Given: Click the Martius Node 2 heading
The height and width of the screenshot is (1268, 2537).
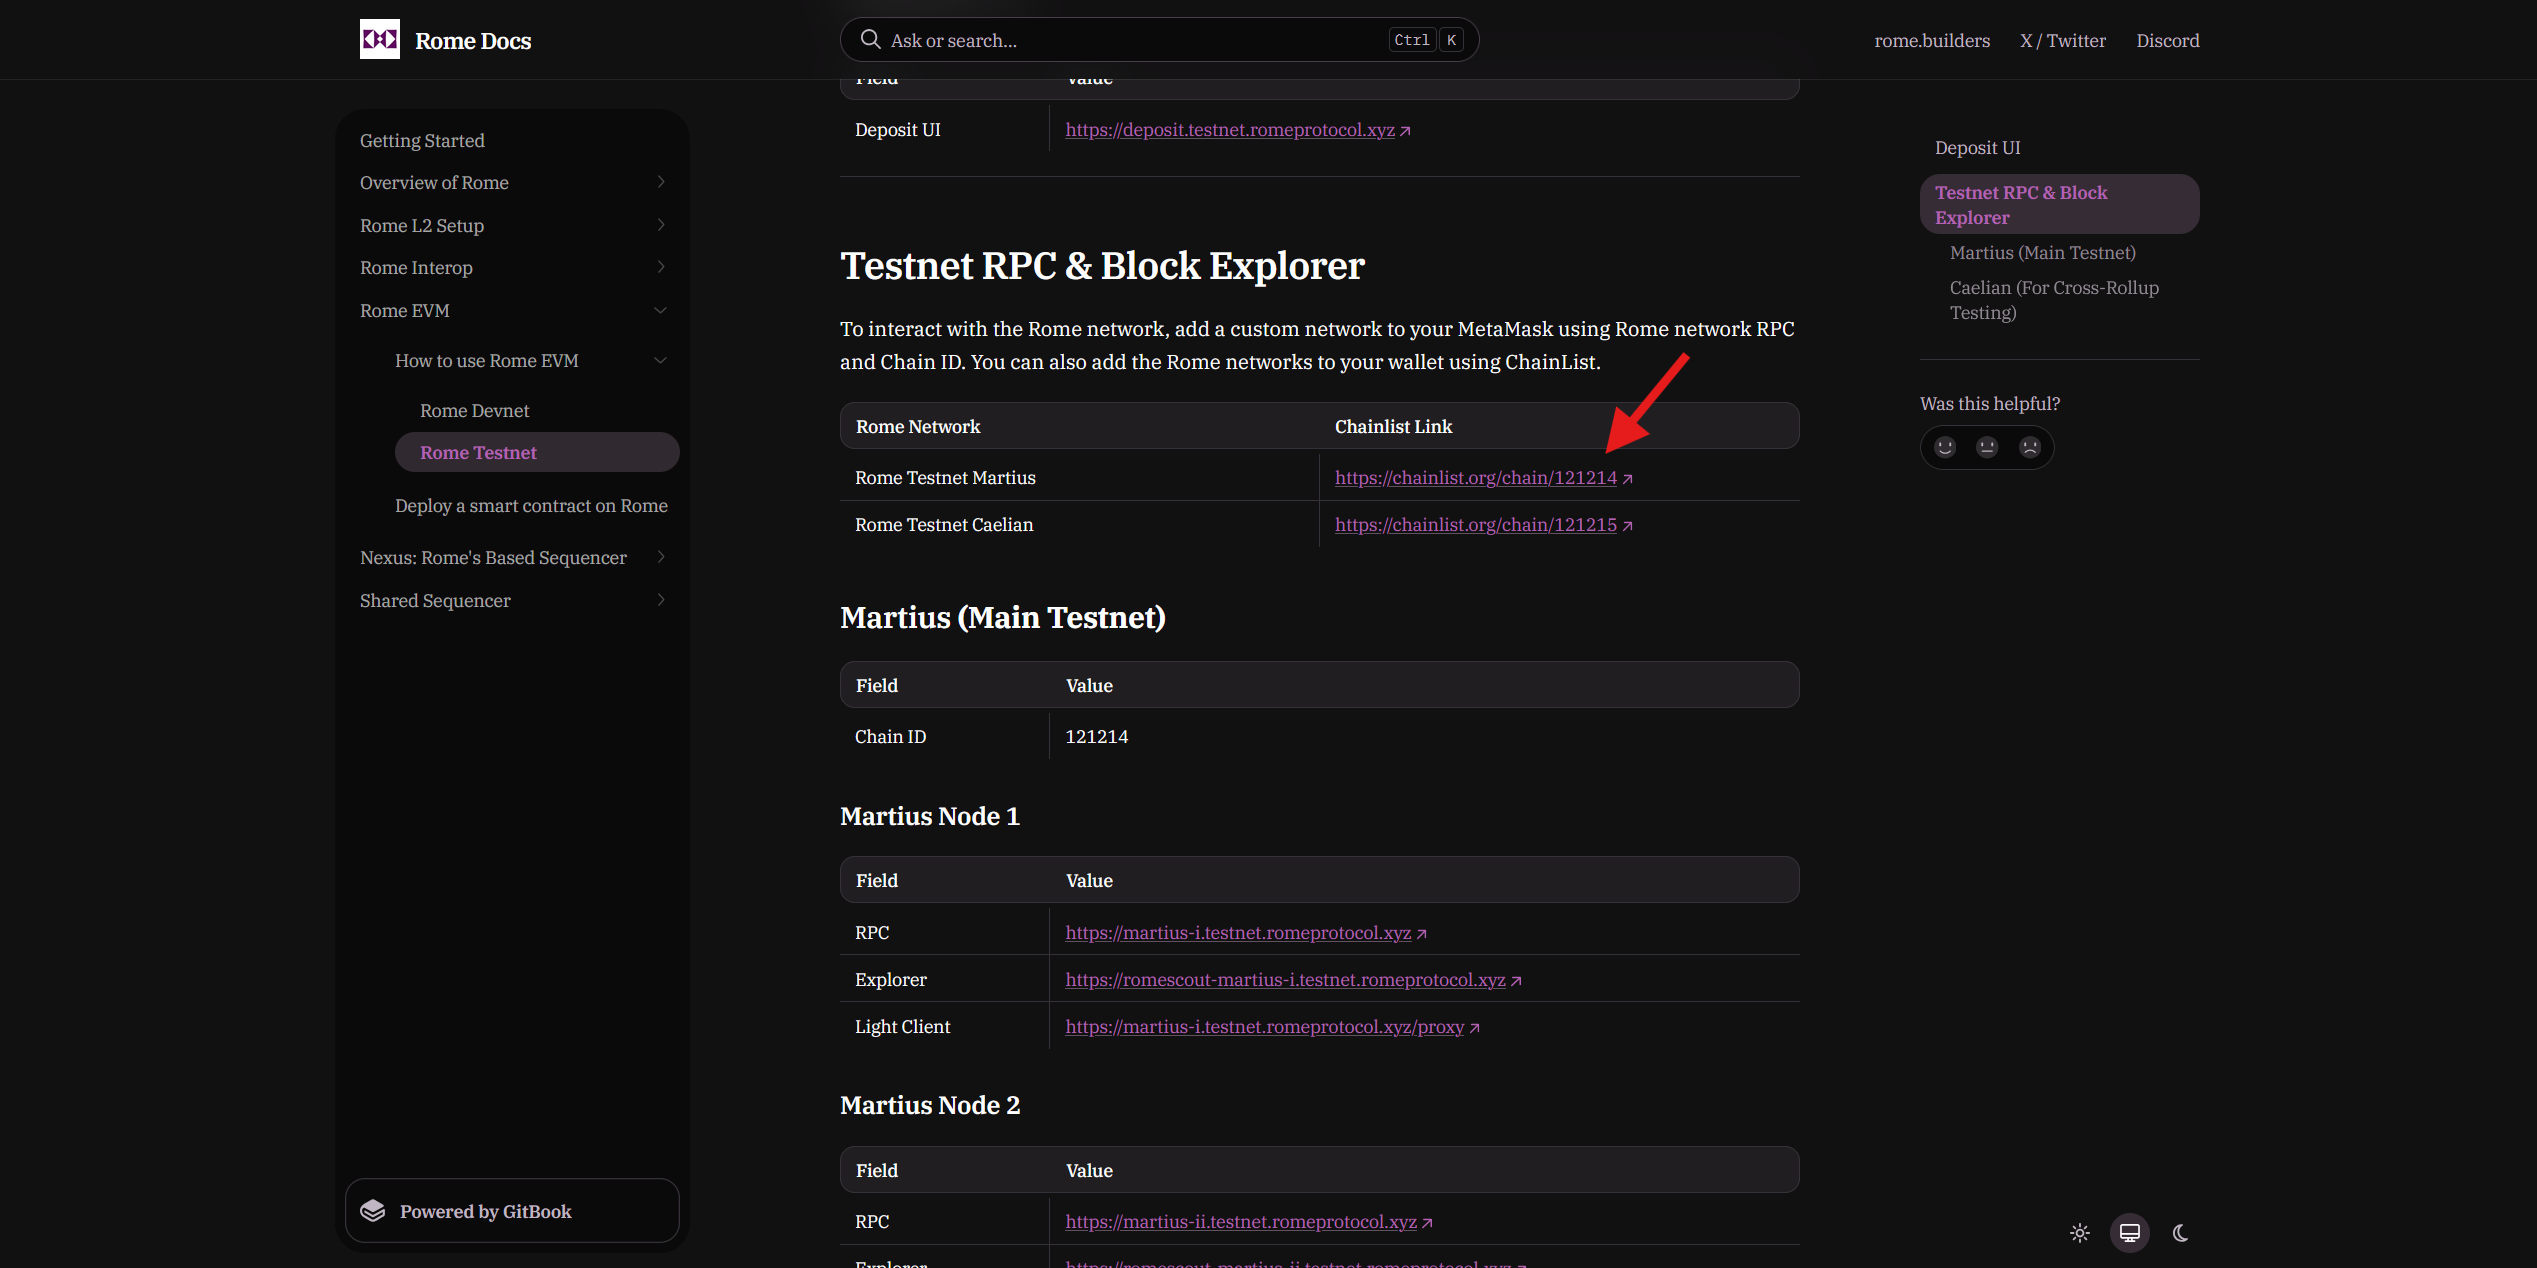Looking at the screenshot, I should tap(930, 1105).
